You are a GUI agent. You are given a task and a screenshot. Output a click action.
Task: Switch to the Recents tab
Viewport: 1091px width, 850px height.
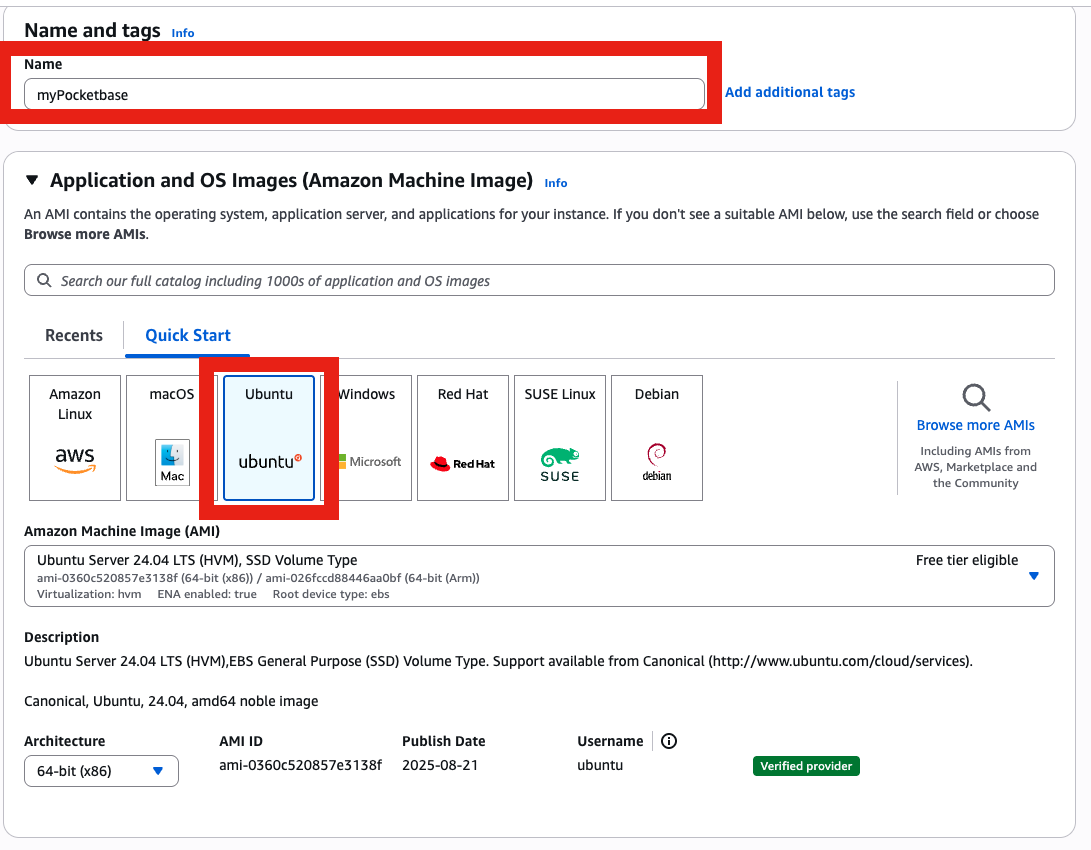pyautogui.click(x=73, y=335)
